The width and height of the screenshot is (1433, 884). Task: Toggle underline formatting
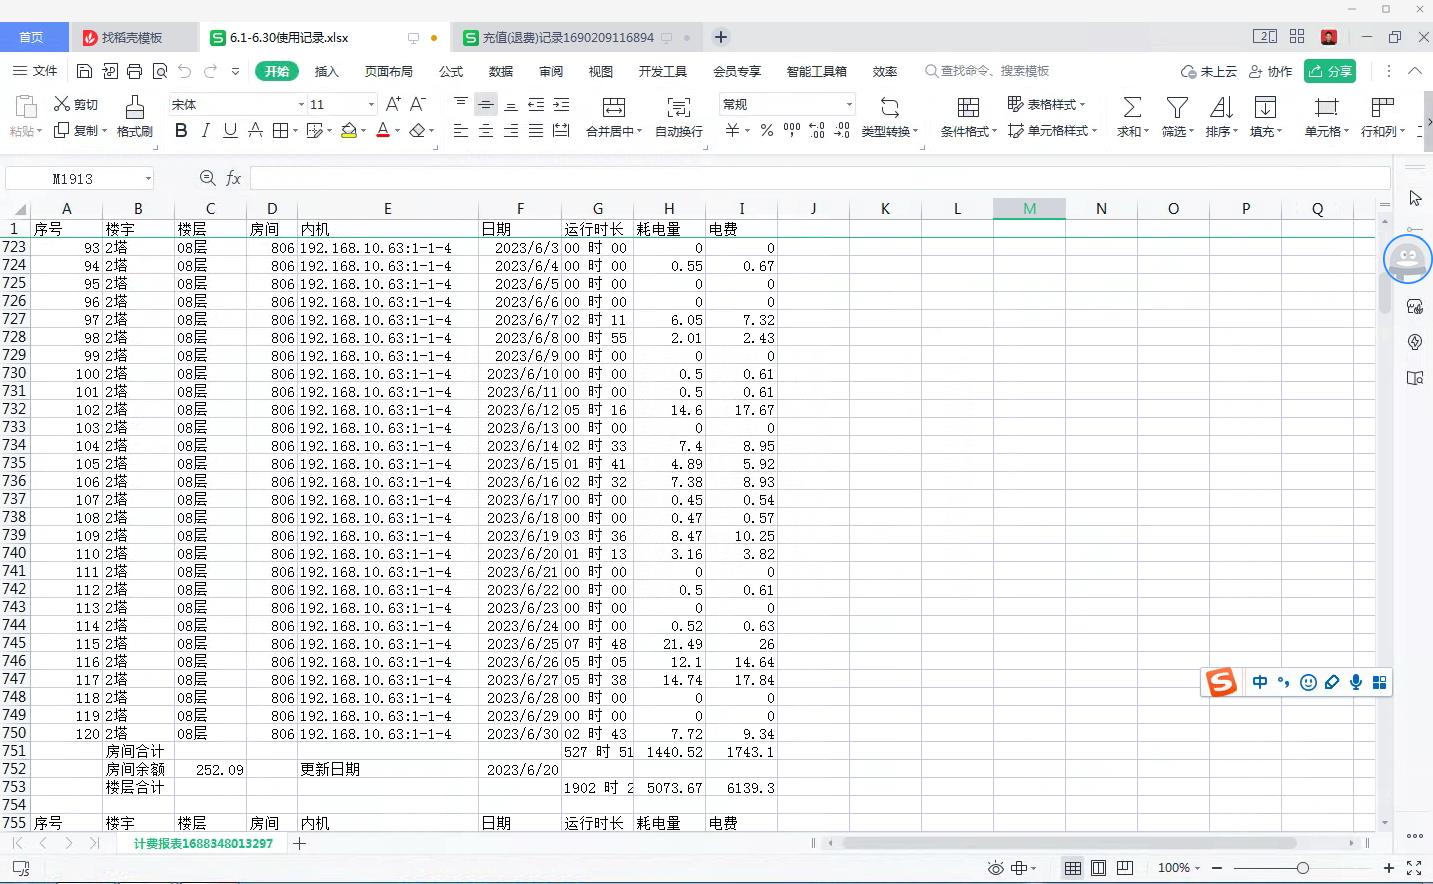tap(230, 131)
